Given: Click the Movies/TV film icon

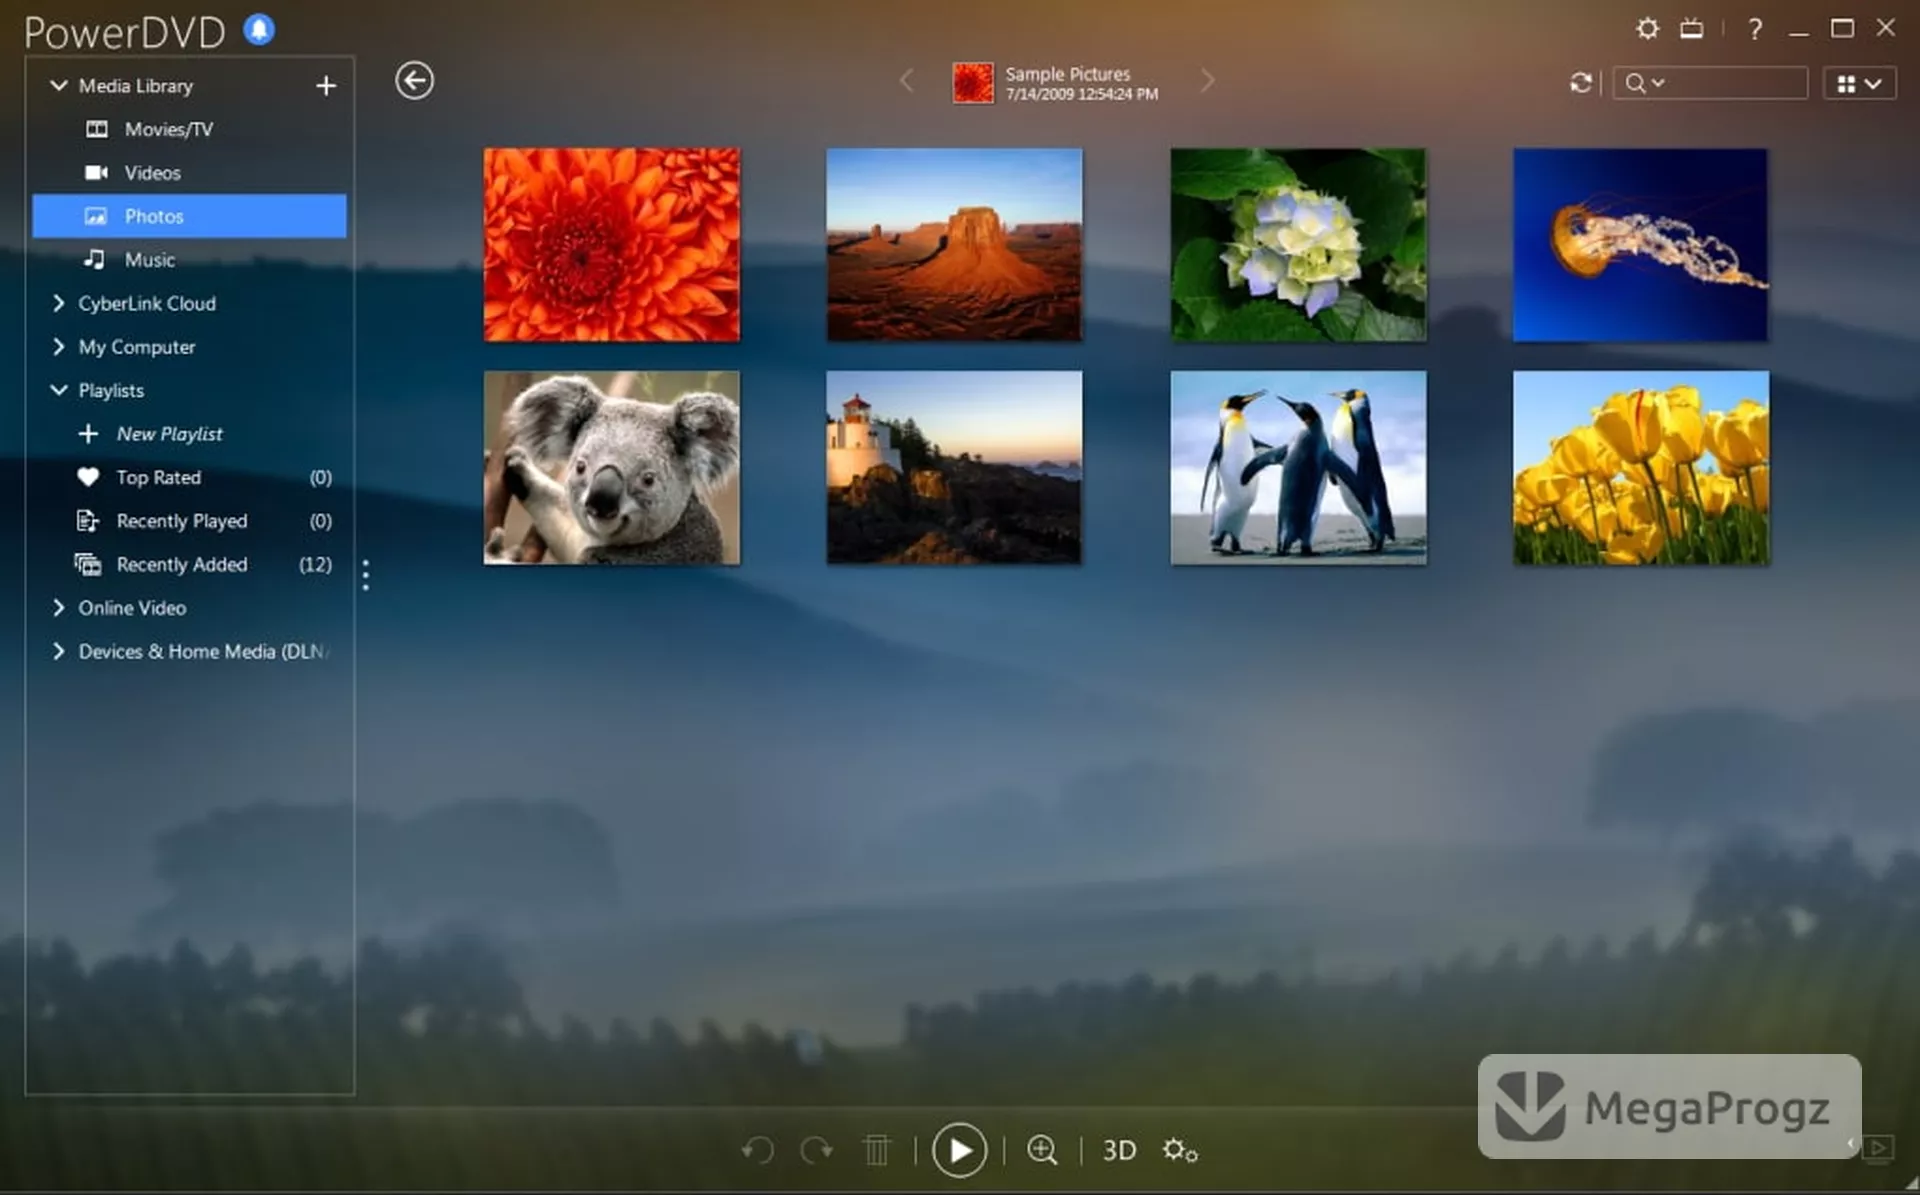Looking at the screenshot, I should (97, 129).
